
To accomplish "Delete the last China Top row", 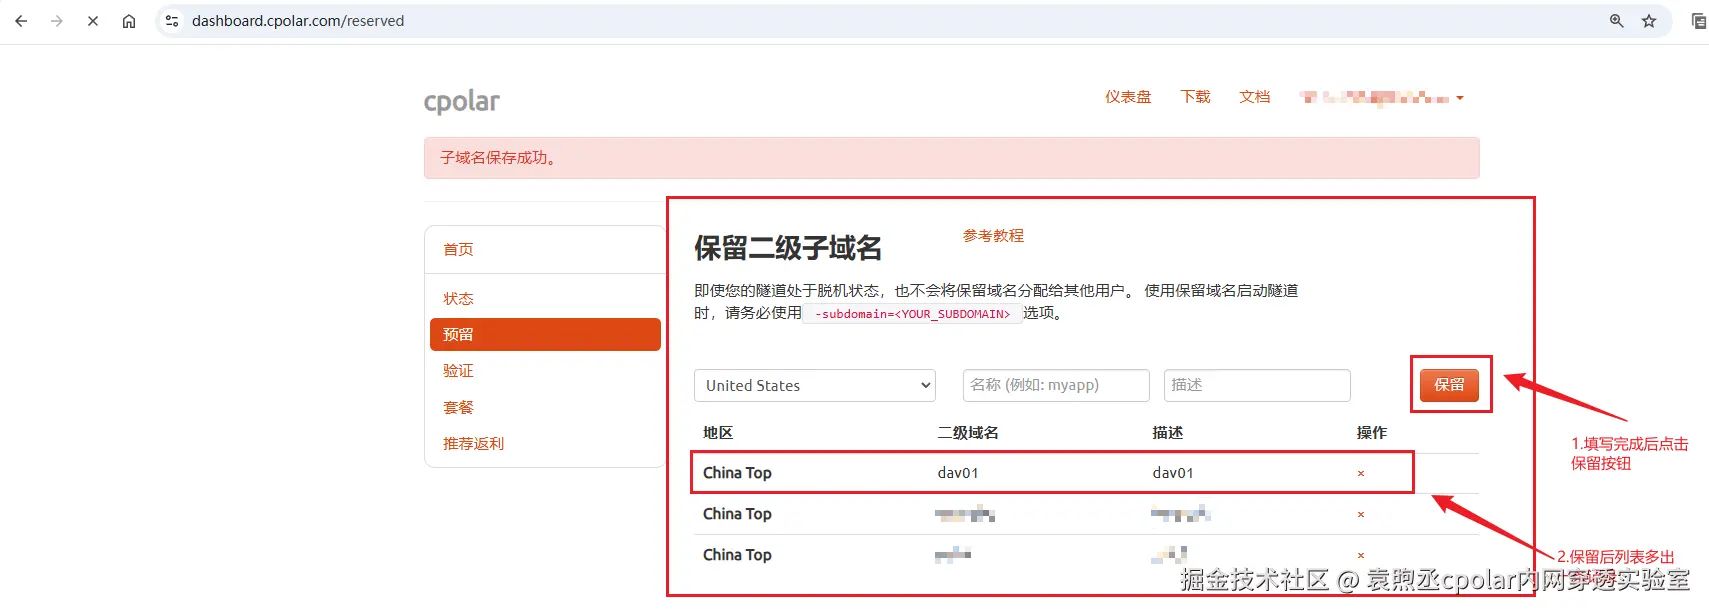I will click(x=1361, y=555).
